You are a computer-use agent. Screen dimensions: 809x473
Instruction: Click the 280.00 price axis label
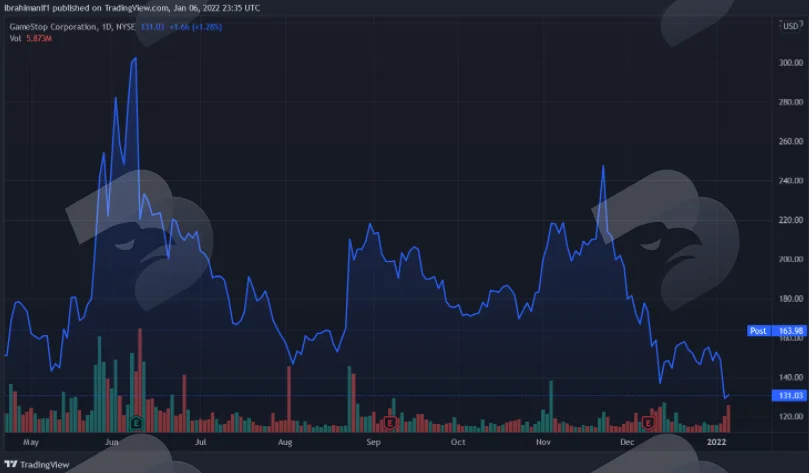790,102
